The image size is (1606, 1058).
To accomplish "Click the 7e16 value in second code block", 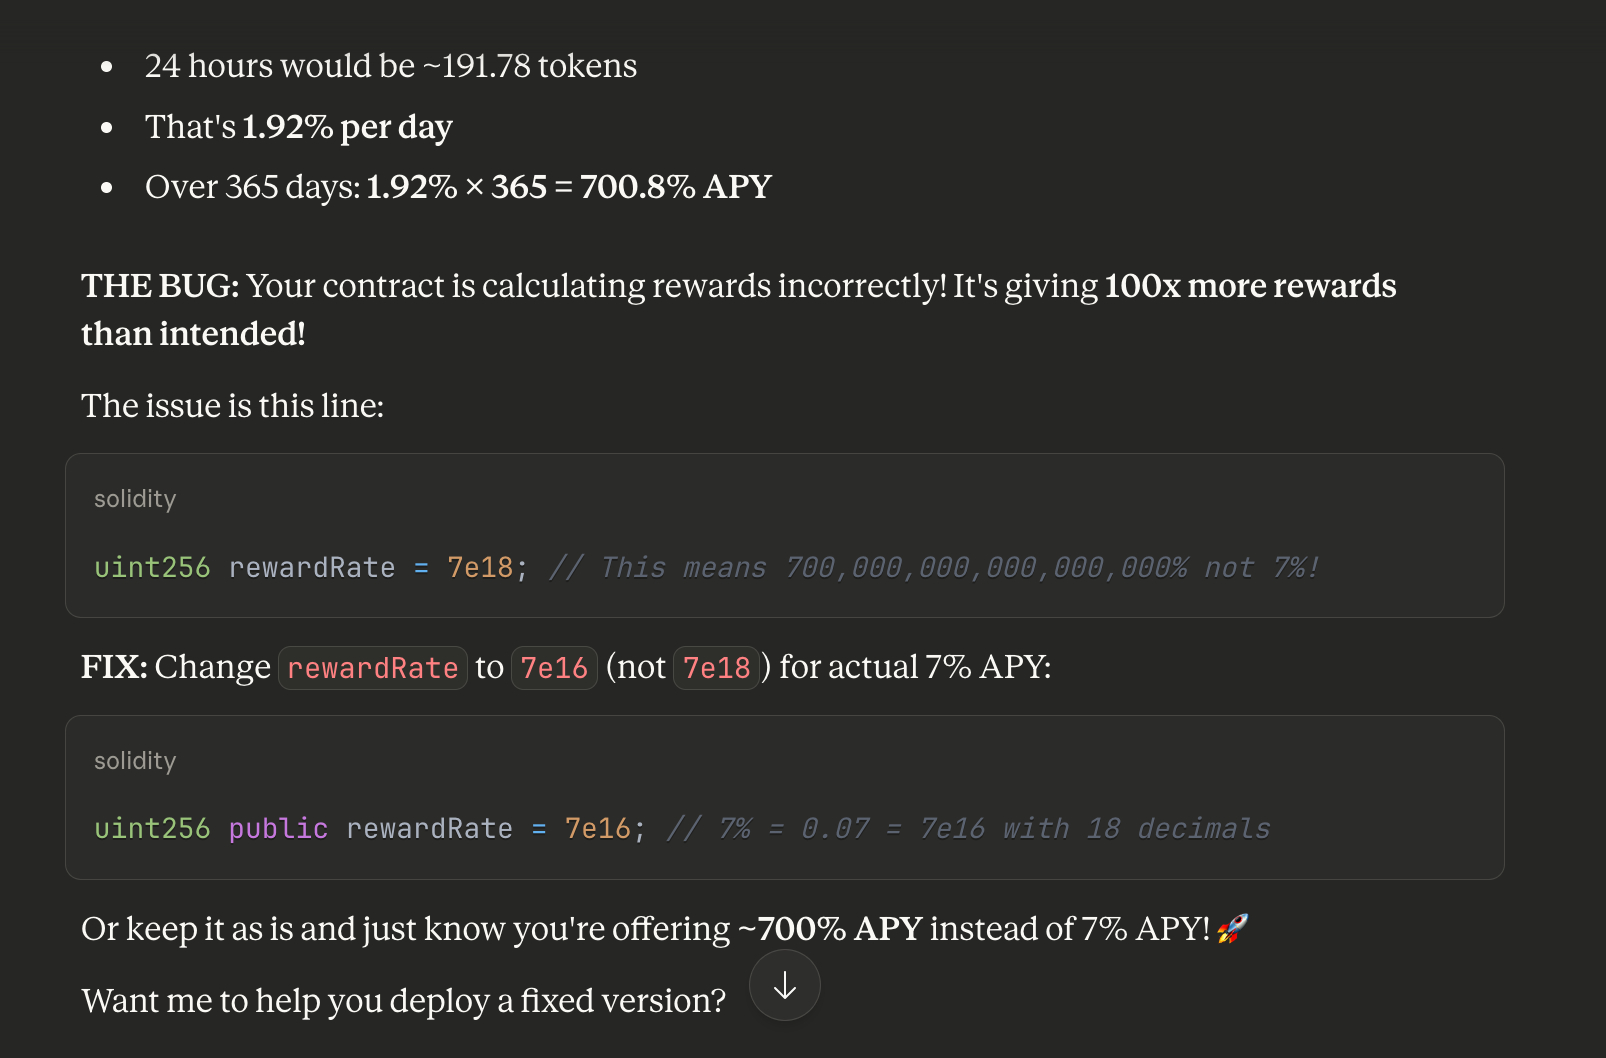I will click(x=598, y=829).
